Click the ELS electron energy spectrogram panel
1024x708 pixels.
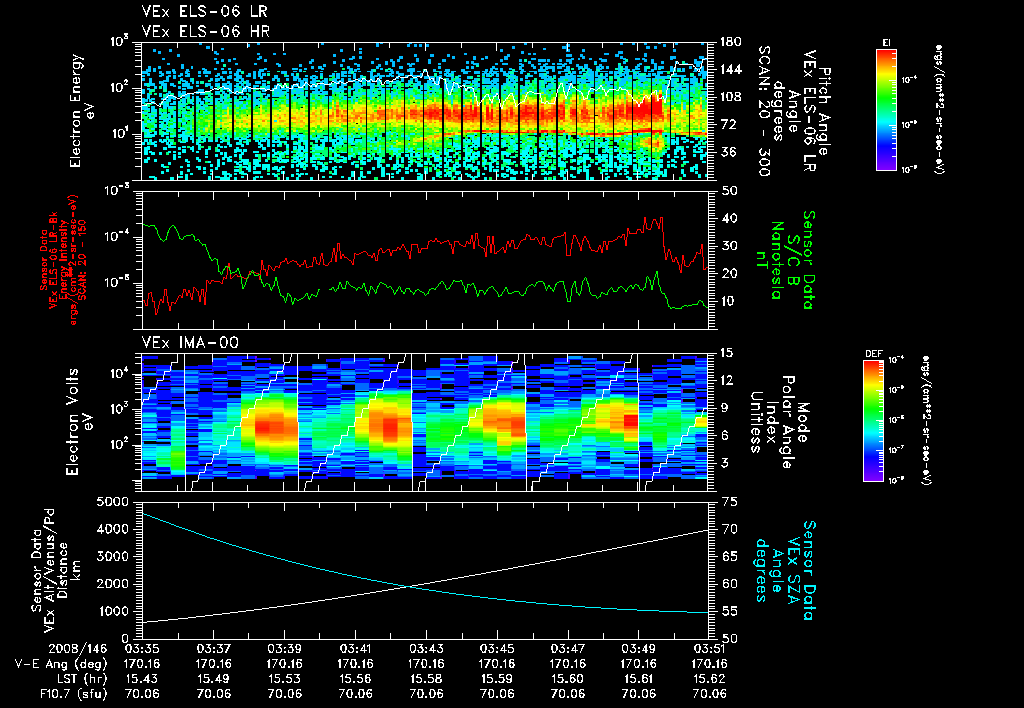[x=425, y=110]
